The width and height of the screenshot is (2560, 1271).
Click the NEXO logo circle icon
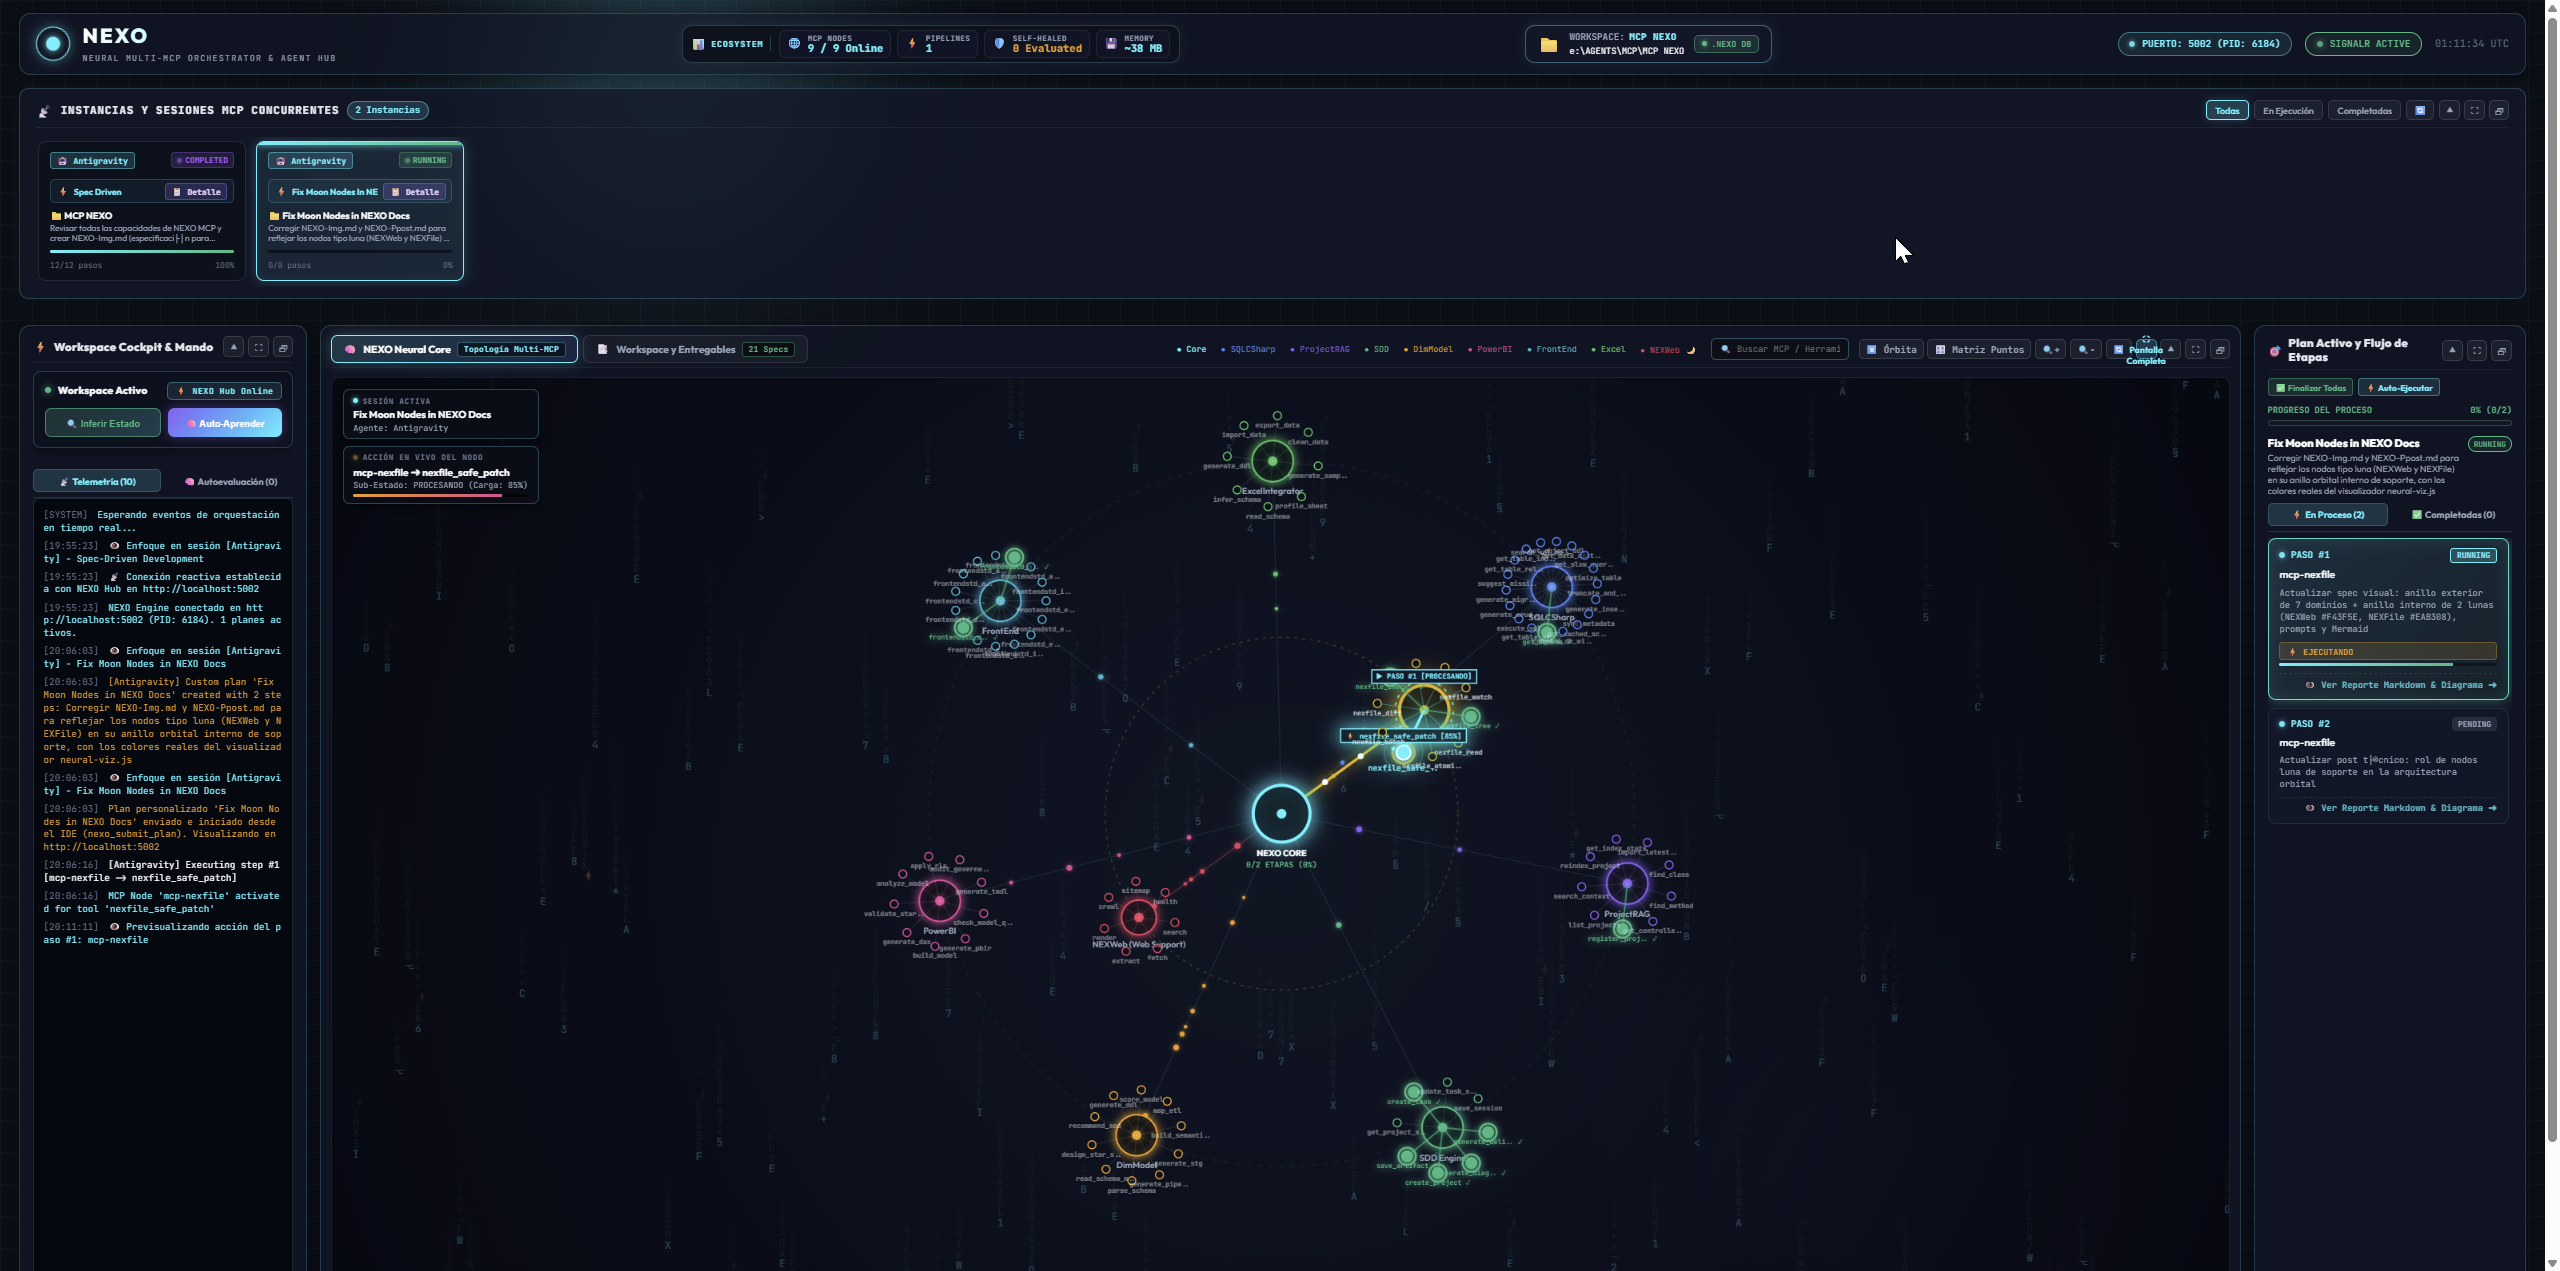click(x=53, y=43)
